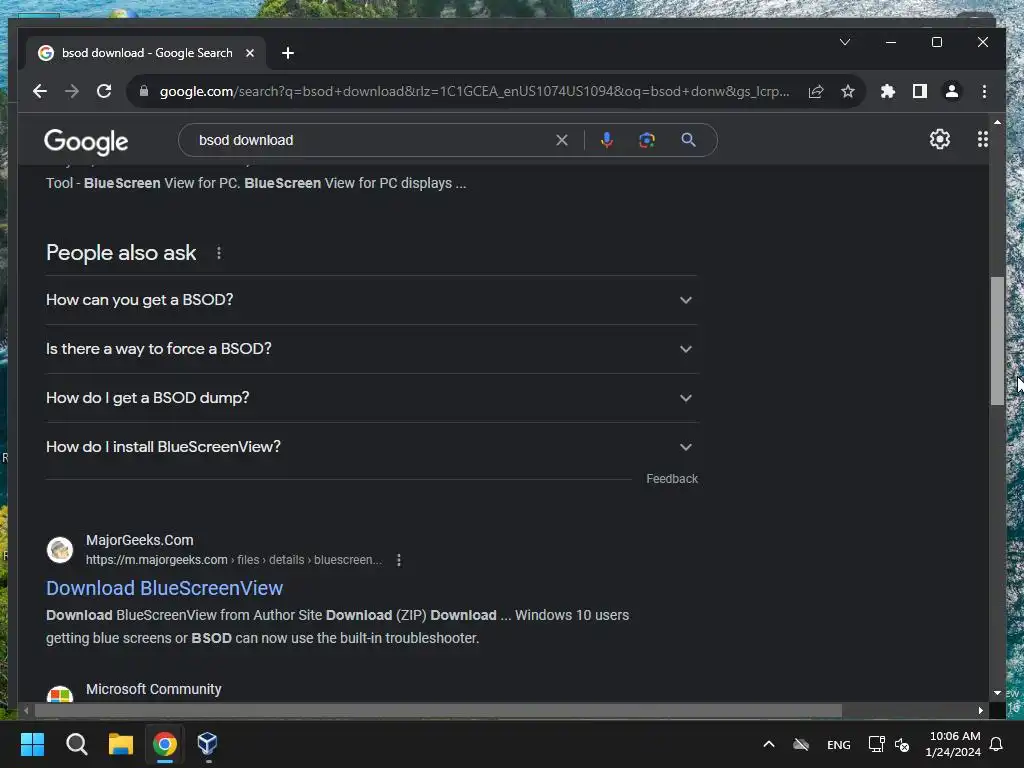Screen dimensions: 1024x768
Task: Open the Chrome profile avatar
Action: (952, 91)
